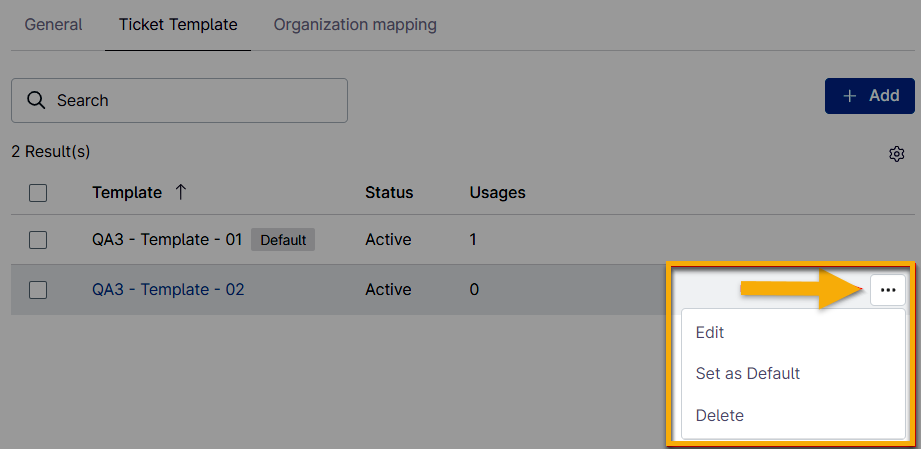Image resolution: width=921 pixels, height=449 pixels.
Task: Open the QA3 - Template - 02 link
Action: click(168, 290)
